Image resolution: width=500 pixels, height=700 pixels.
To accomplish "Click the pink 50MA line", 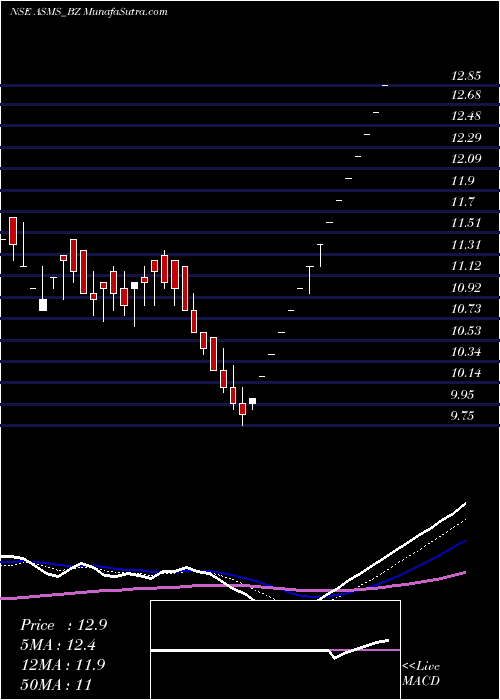I will click(232, 585).
